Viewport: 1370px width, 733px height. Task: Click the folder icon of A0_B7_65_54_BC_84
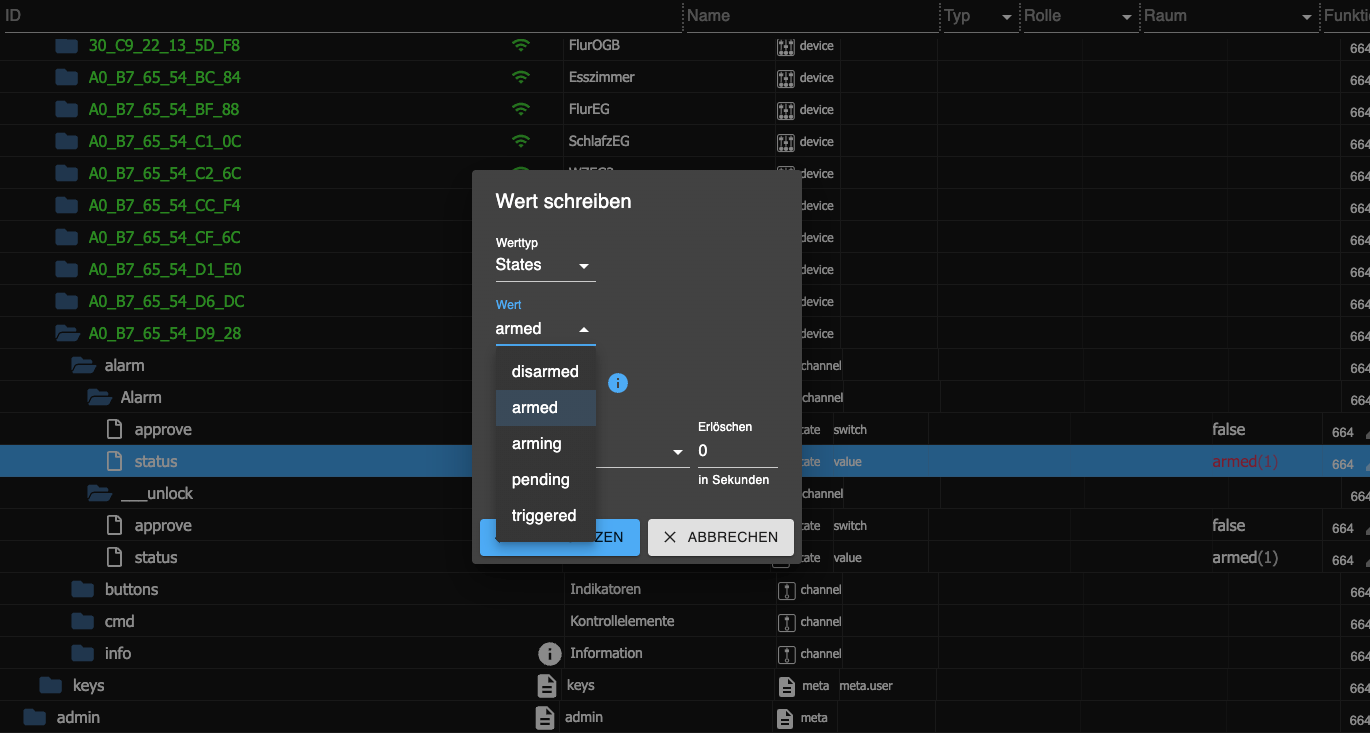click(66, 77)
